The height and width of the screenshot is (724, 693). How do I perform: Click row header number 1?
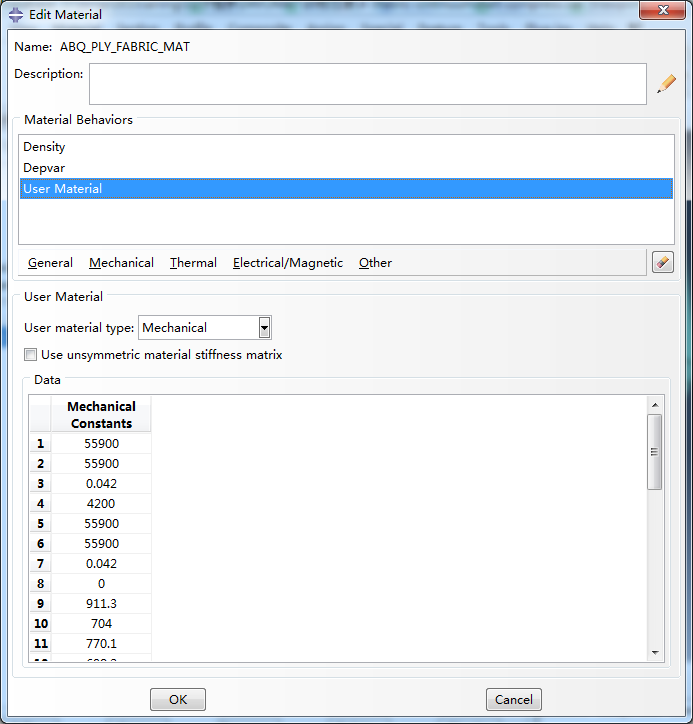click(41, 444)
